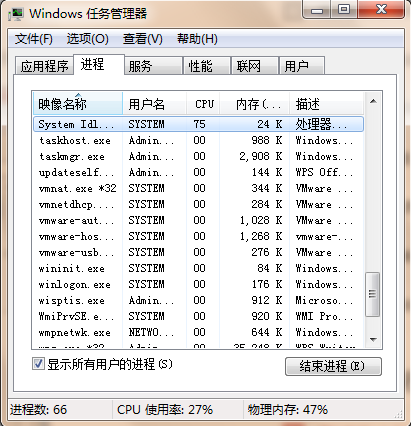Open the 查看(V) menu
This screenshot has width=411, height=426.
click(x=143, y=39)
